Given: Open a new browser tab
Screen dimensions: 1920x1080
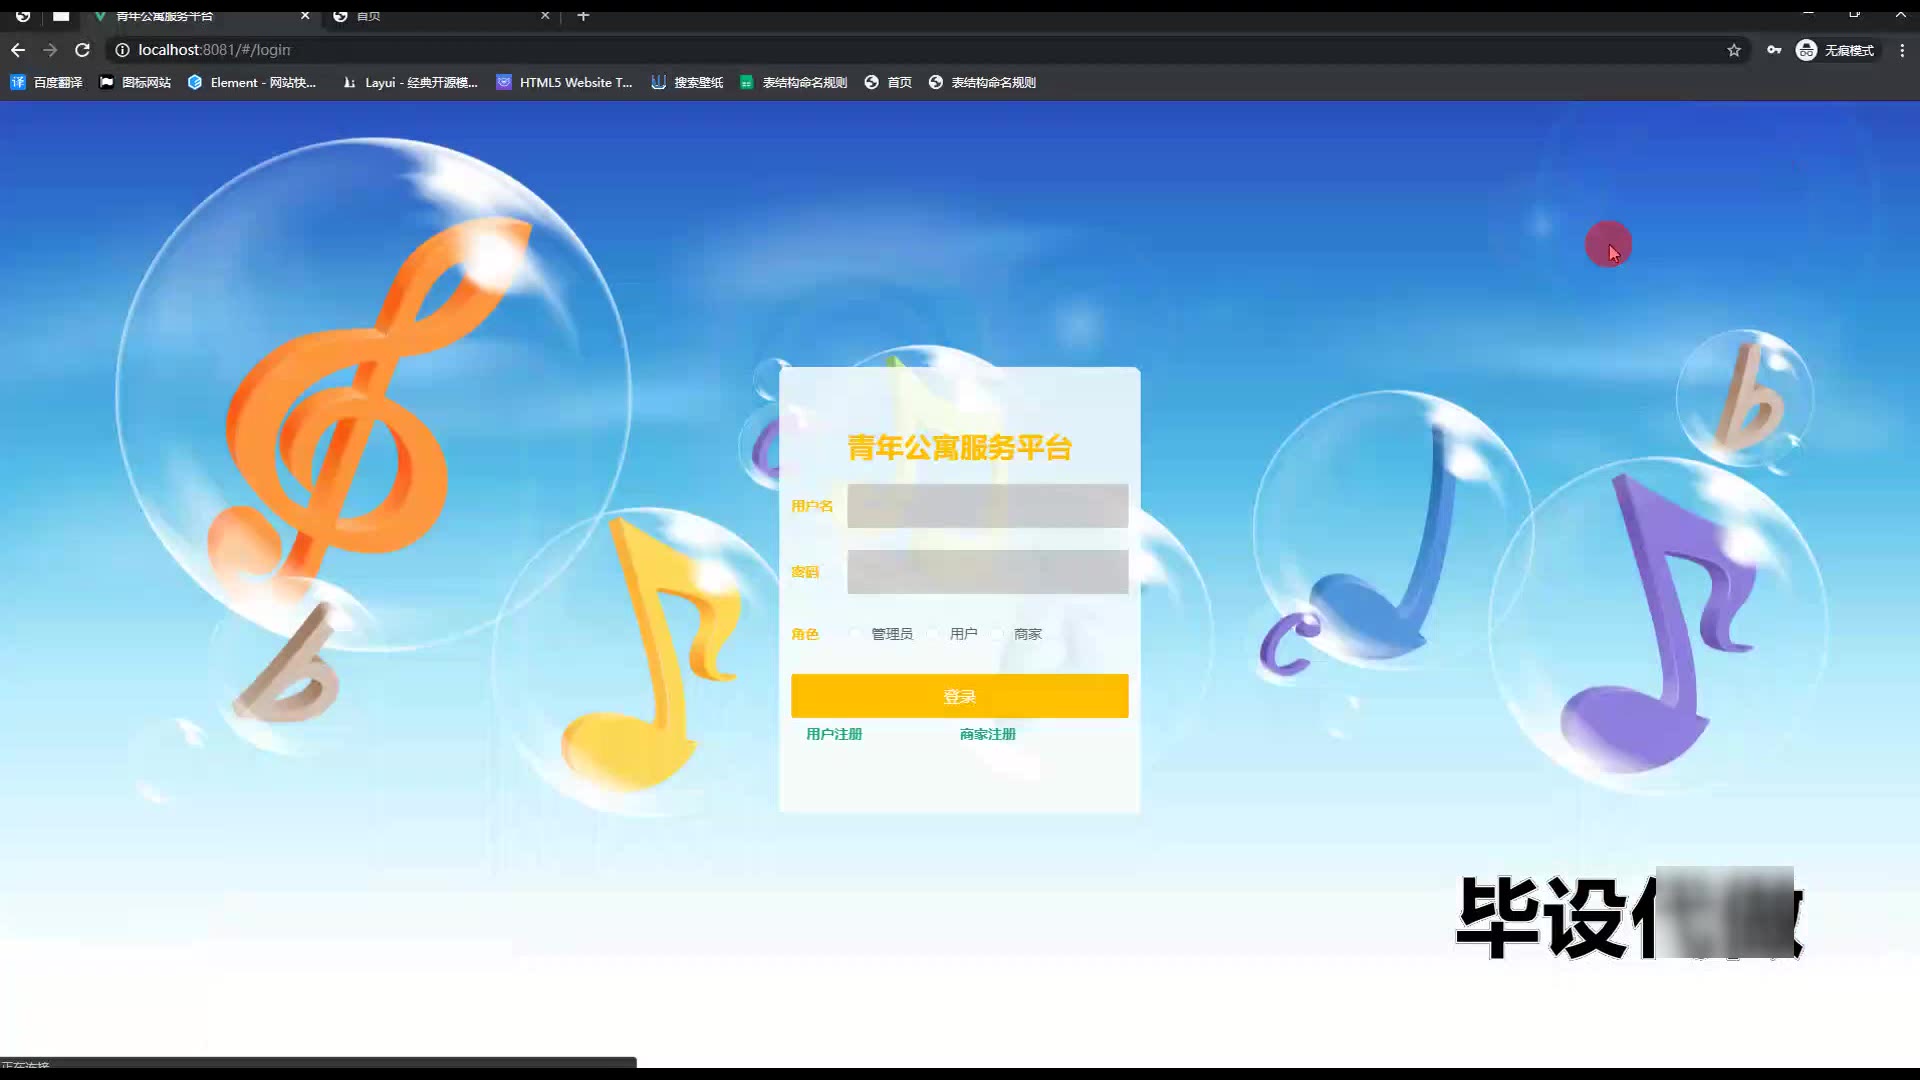Looking at the screenshot, I should tap(583, 16).
